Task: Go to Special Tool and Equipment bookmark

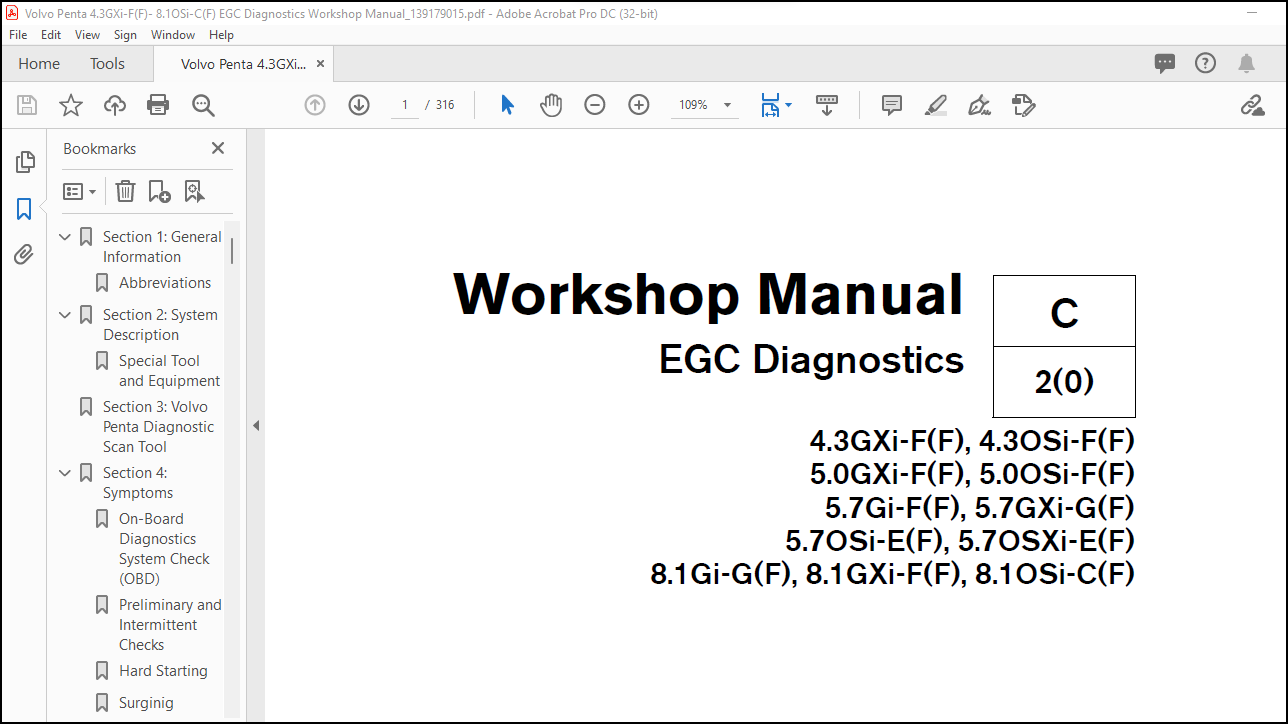Action: (169, 371)
